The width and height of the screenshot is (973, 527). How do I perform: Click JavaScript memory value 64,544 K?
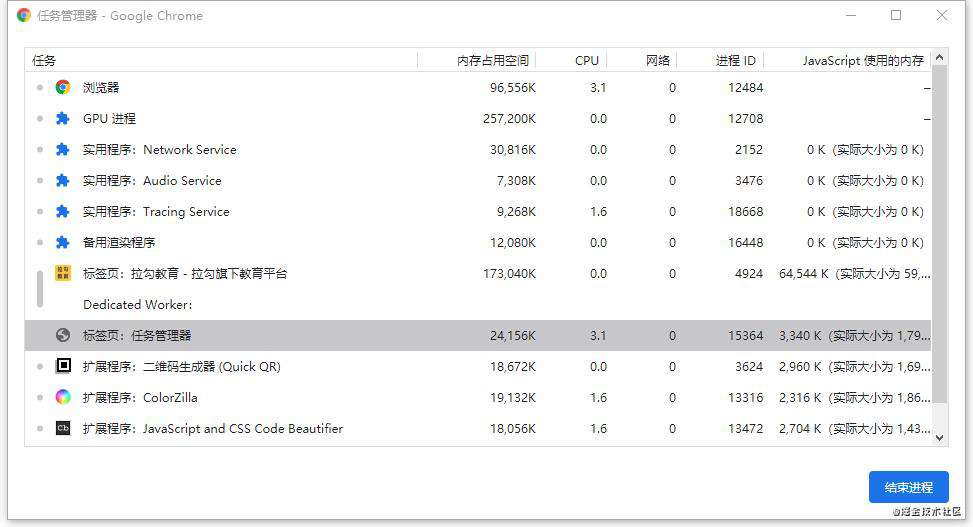804,274
